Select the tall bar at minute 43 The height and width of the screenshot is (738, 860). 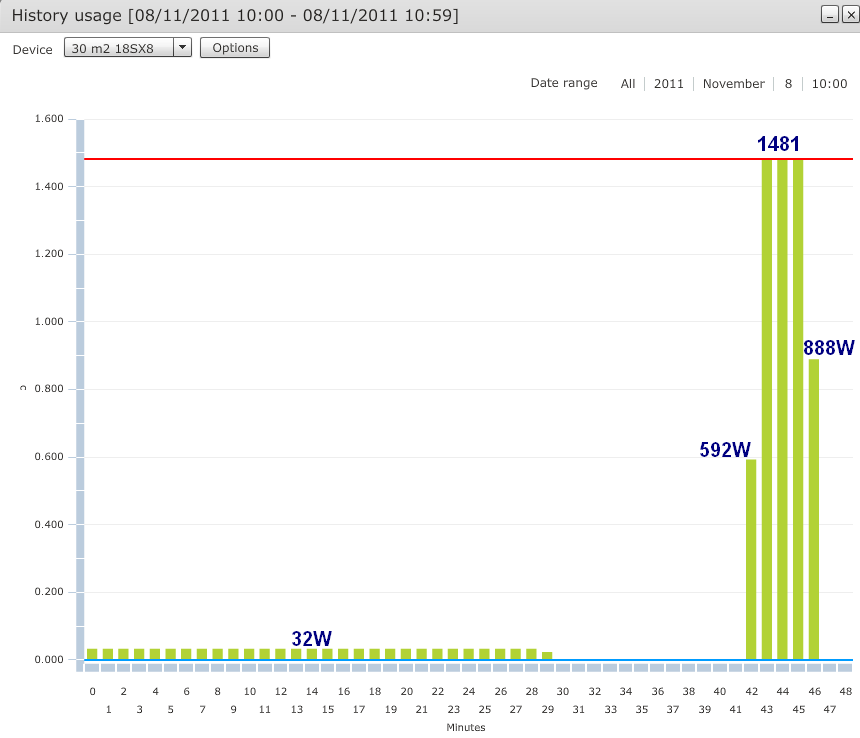click(x=767, y=410)
